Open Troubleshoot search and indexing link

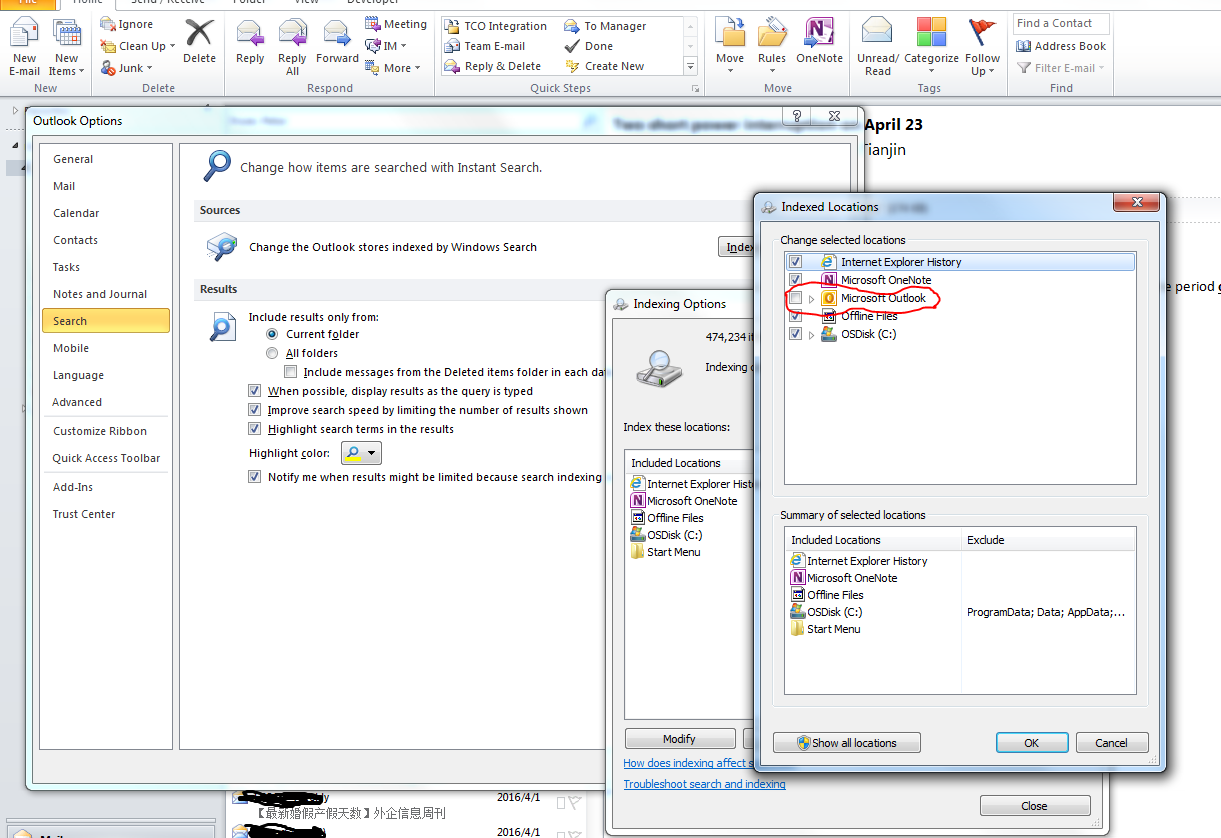coord(704,784)
